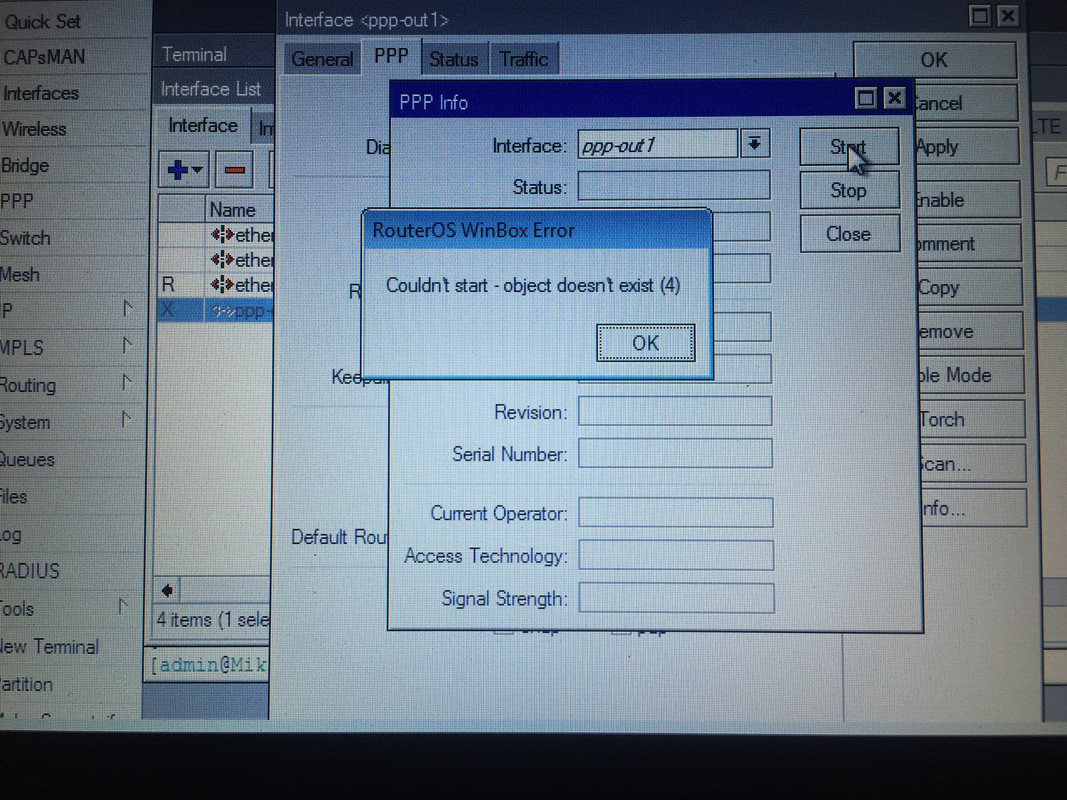Open Interfaces in sidebar
The image size is (1067, 800).
coord(41,93)
